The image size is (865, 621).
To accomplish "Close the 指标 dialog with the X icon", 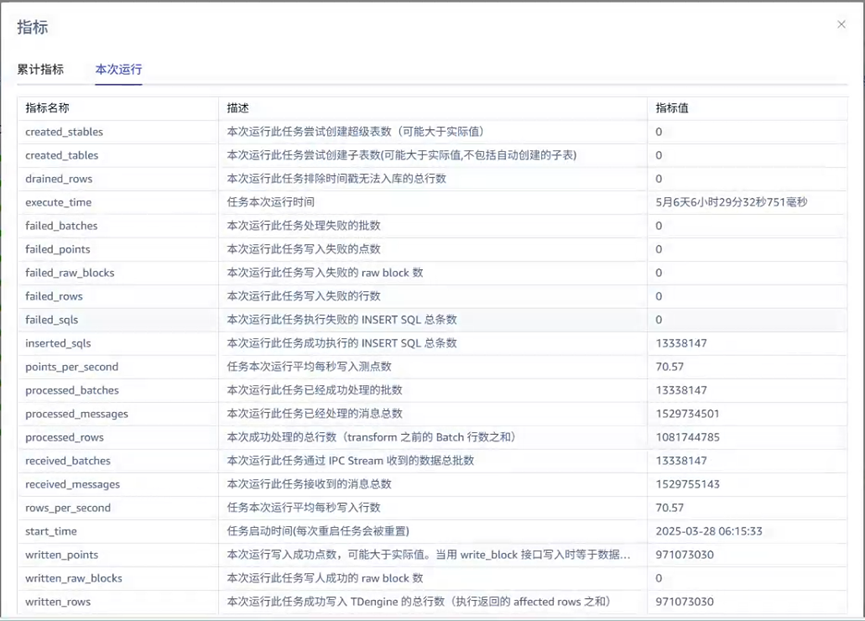I will tap(841, 25).
